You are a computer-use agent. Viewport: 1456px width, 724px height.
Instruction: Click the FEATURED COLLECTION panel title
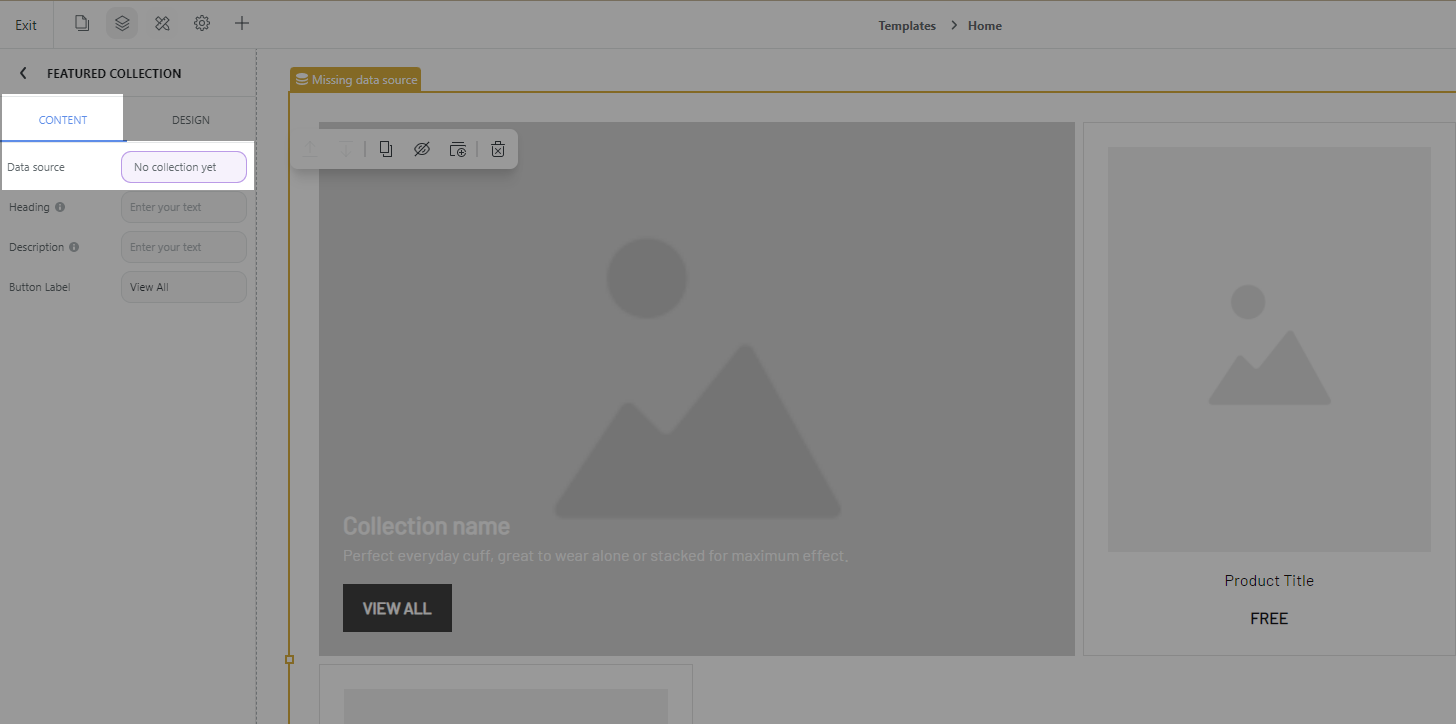pos(114,73)
